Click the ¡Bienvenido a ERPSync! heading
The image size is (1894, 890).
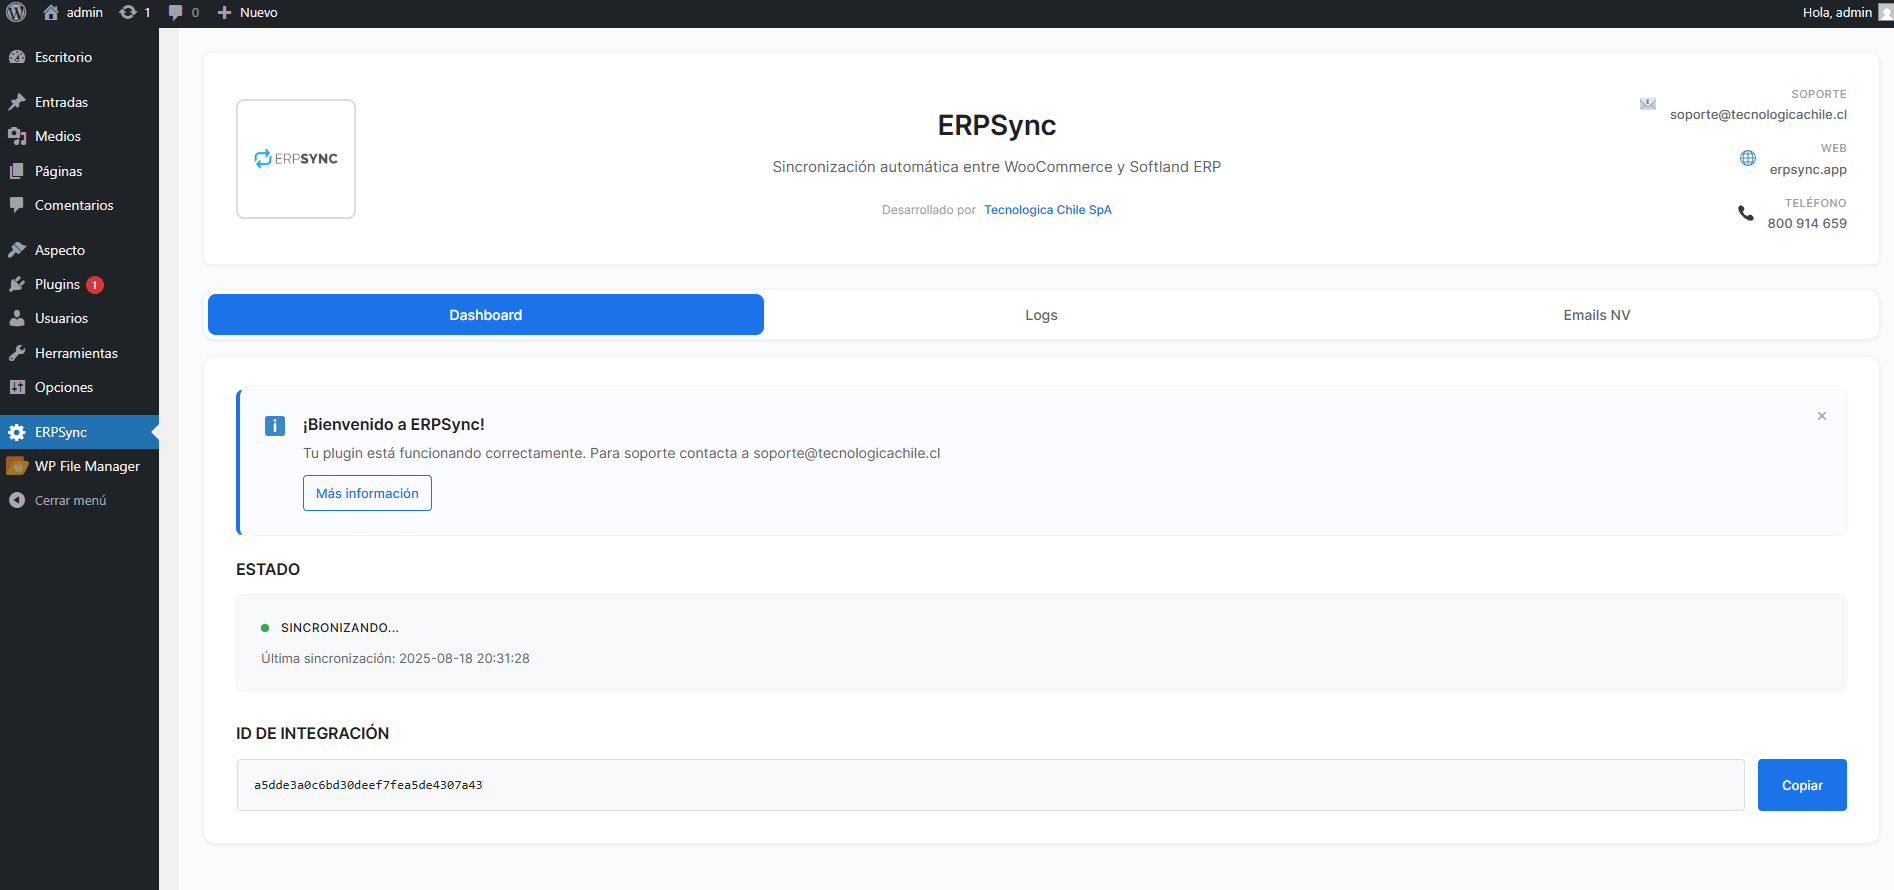394,424
